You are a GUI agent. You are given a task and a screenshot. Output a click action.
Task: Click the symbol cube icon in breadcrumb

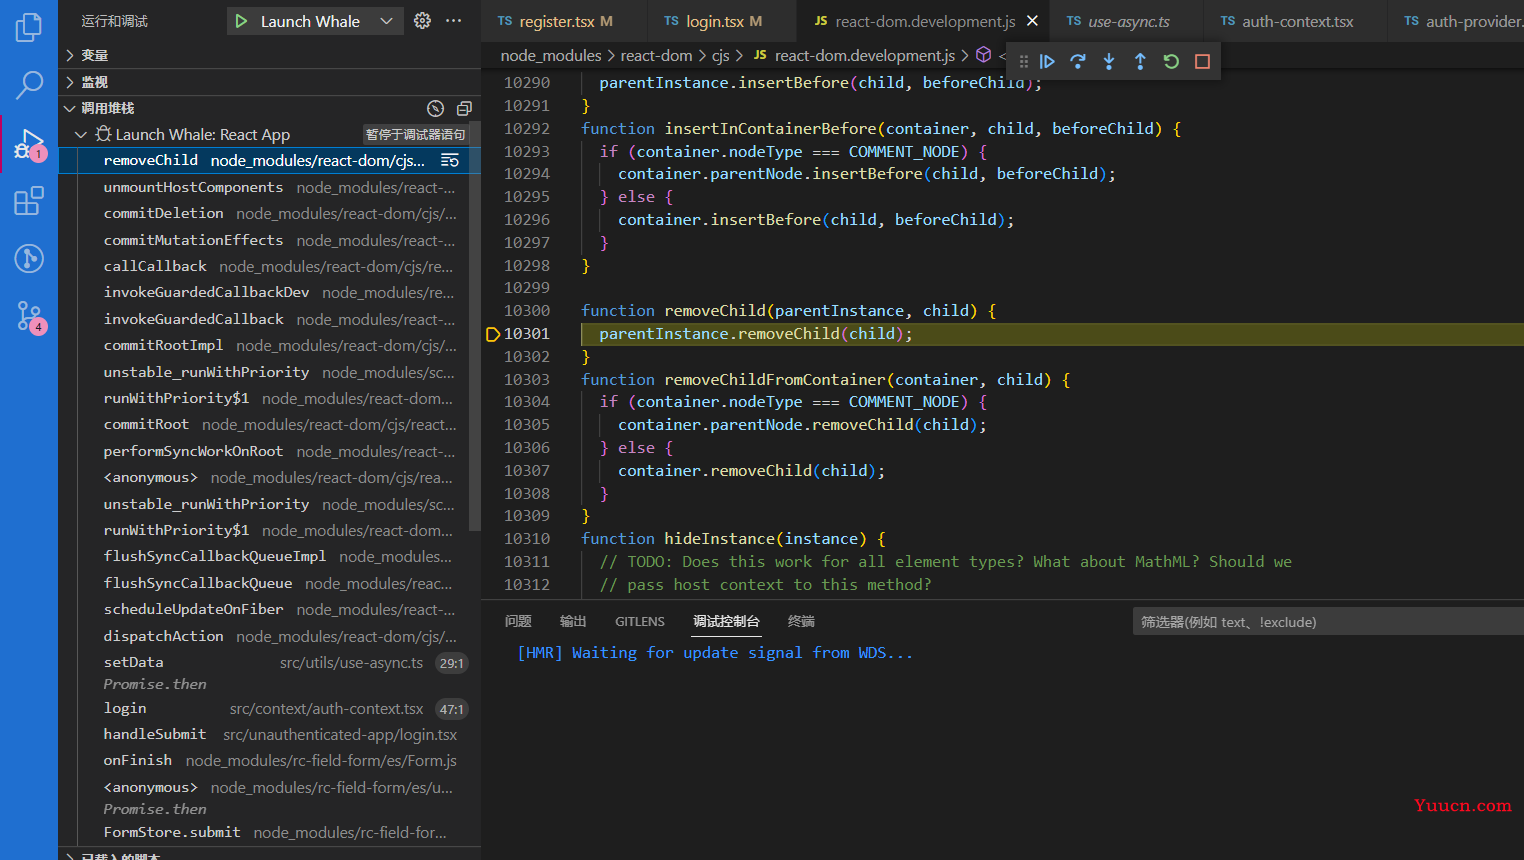click(x=984, y=55)
